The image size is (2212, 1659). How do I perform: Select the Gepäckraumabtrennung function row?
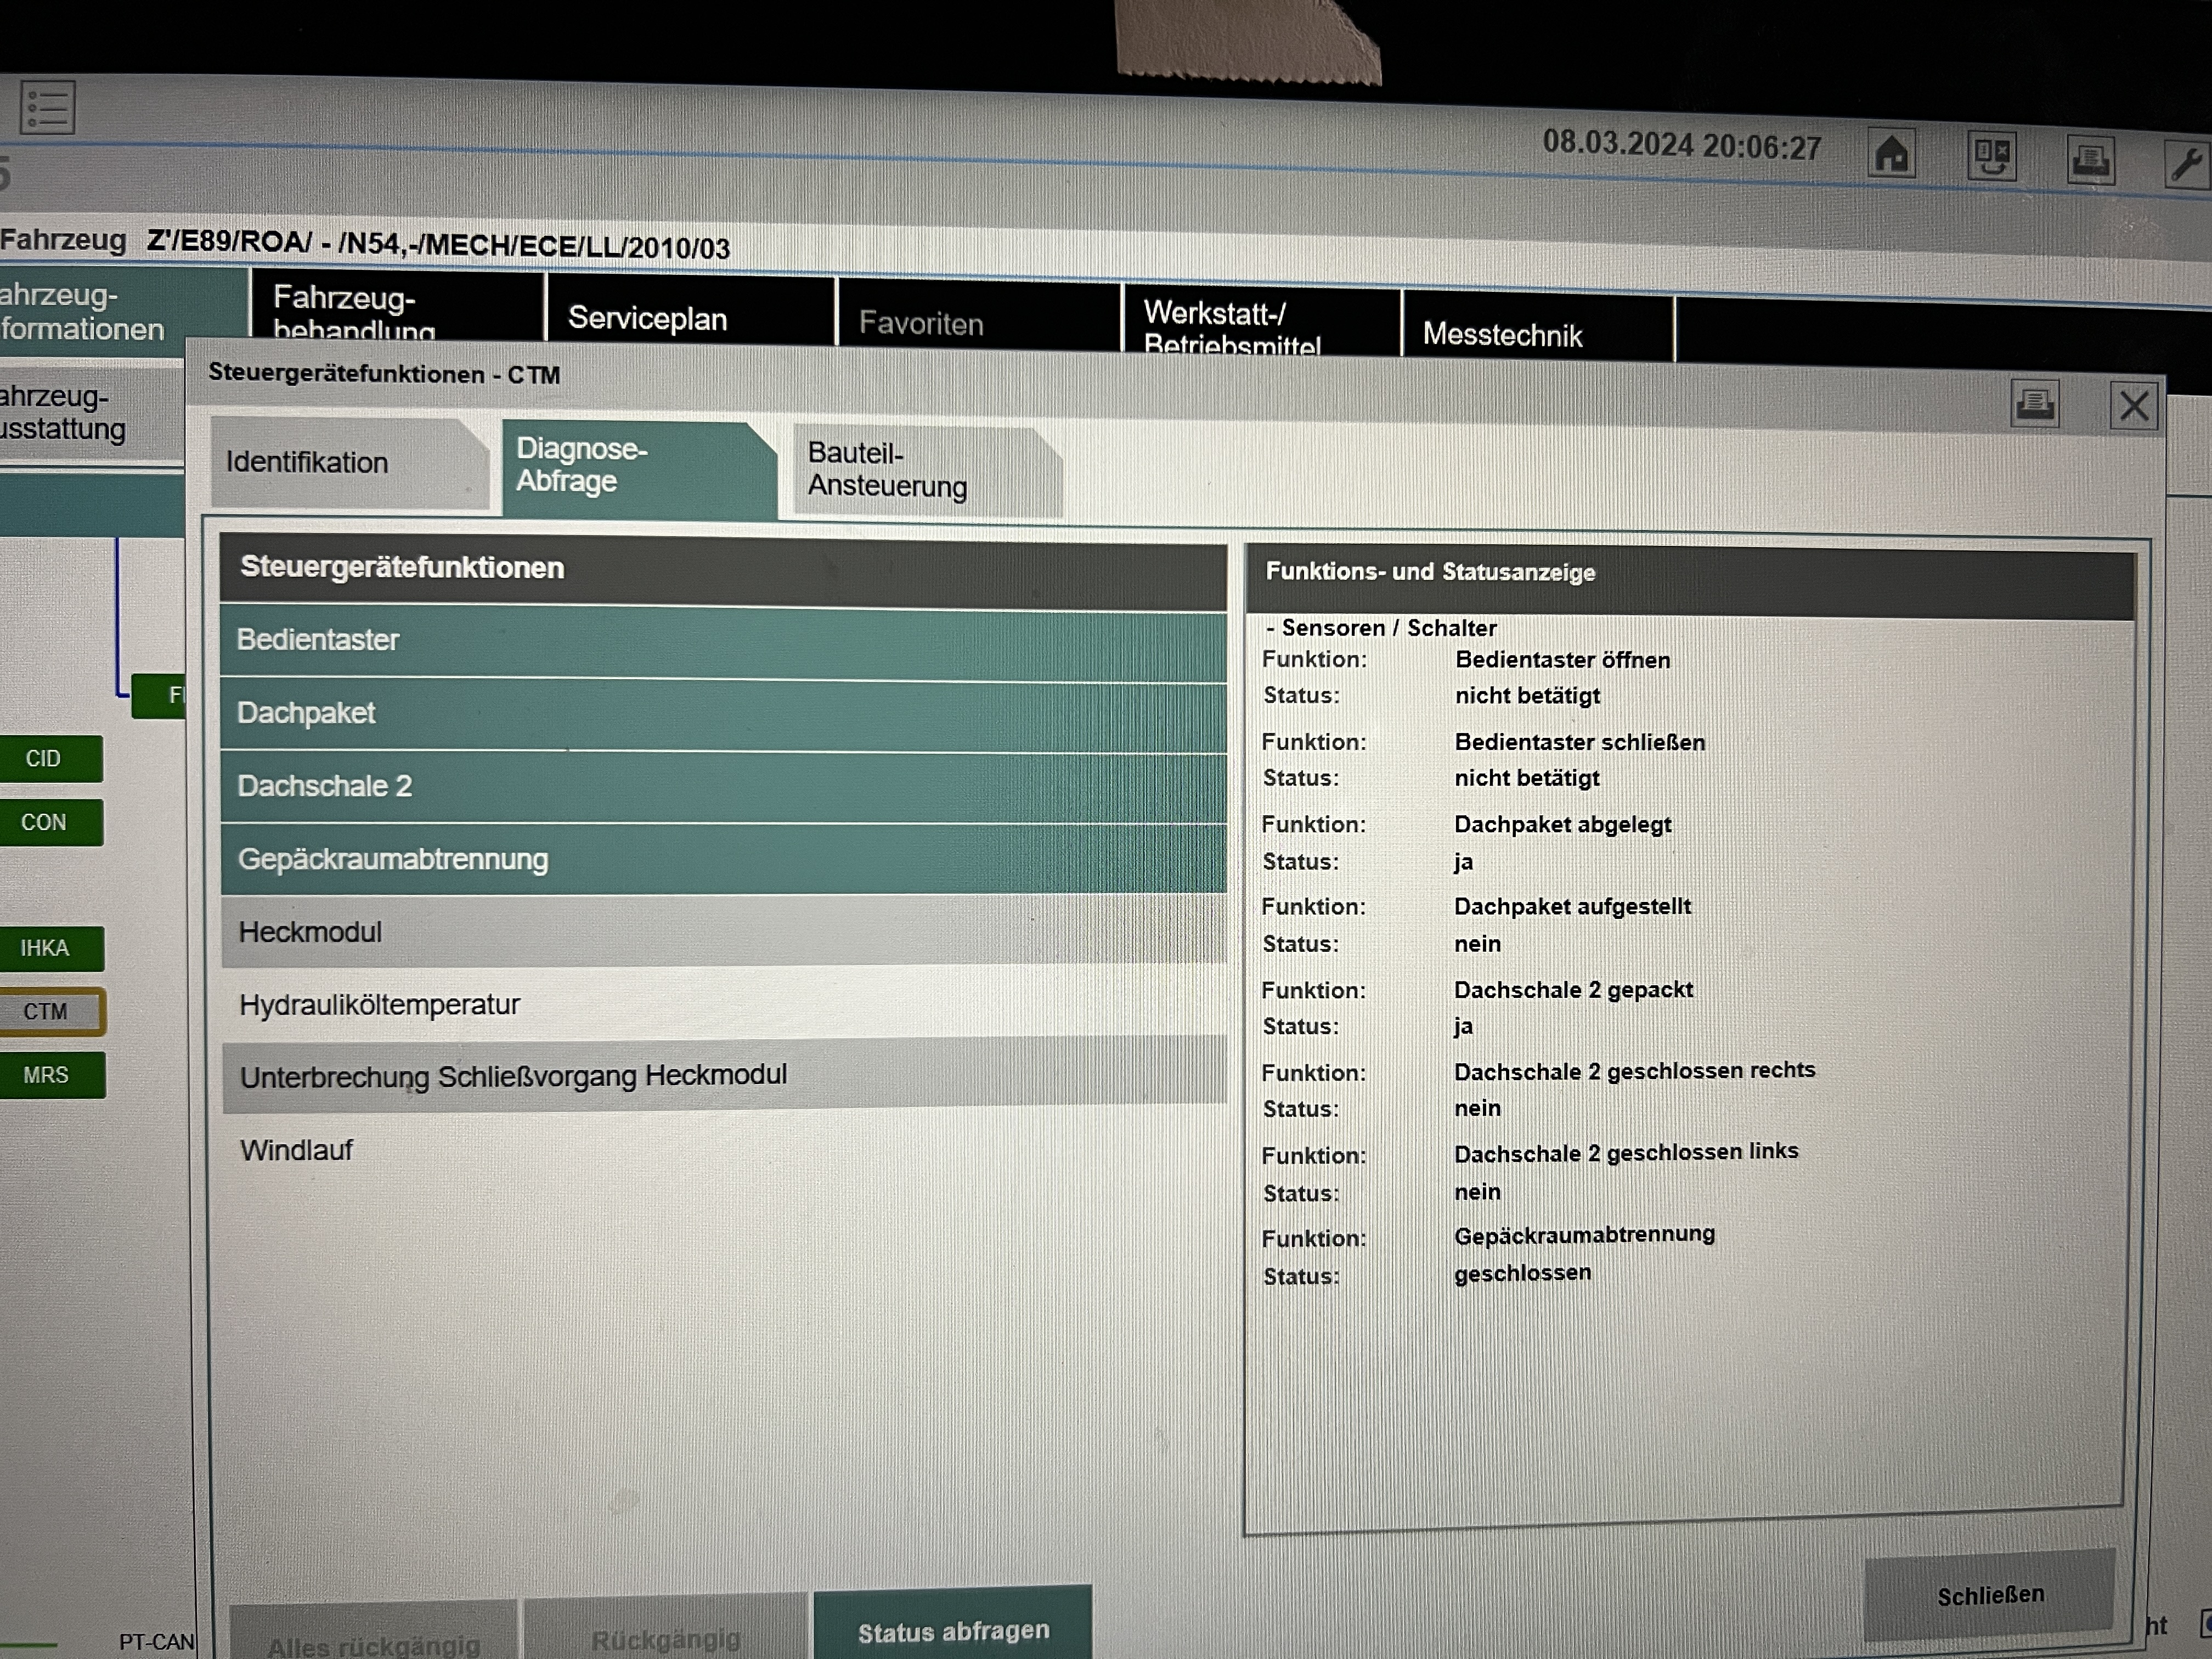[723, 859]
